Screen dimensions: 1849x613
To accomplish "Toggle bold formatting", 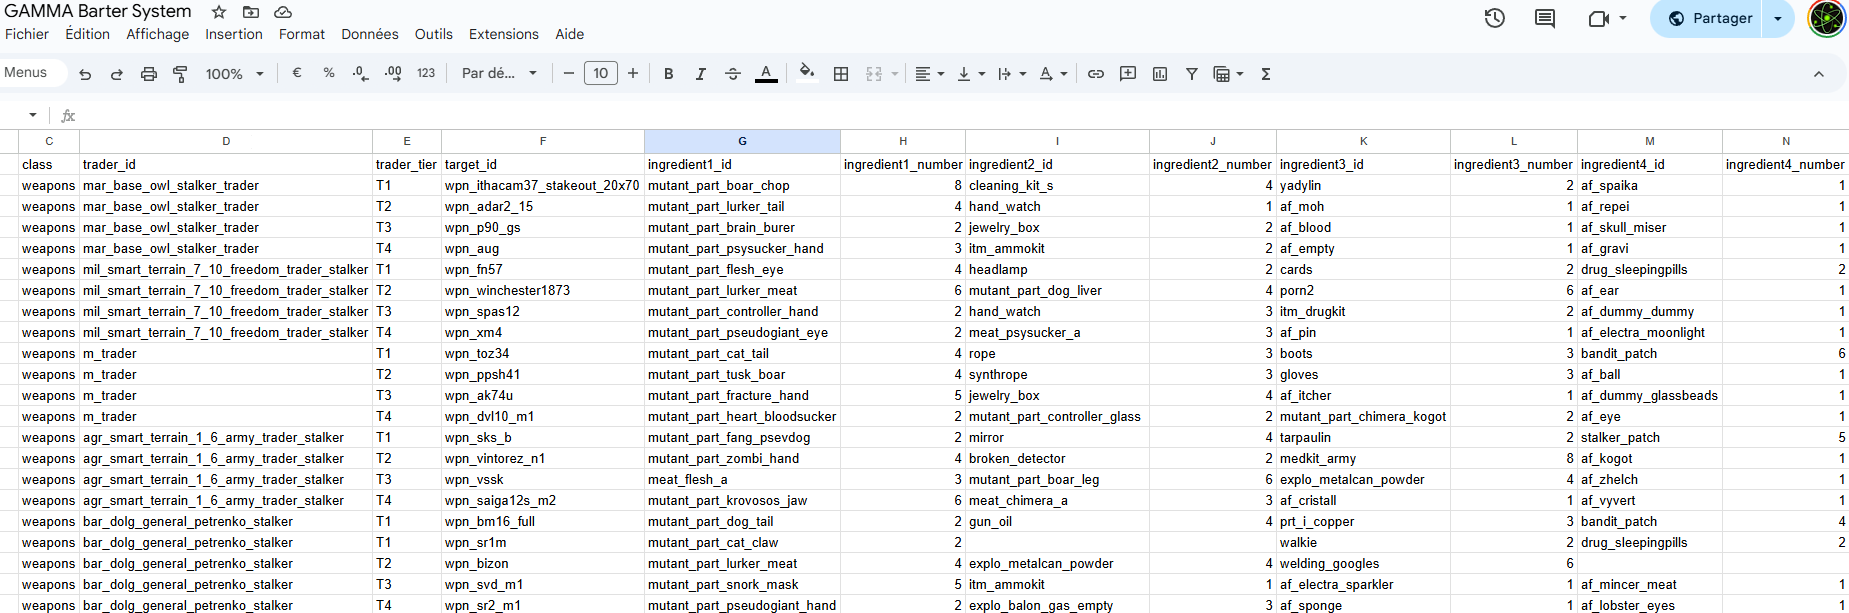I will pos(669,73).
